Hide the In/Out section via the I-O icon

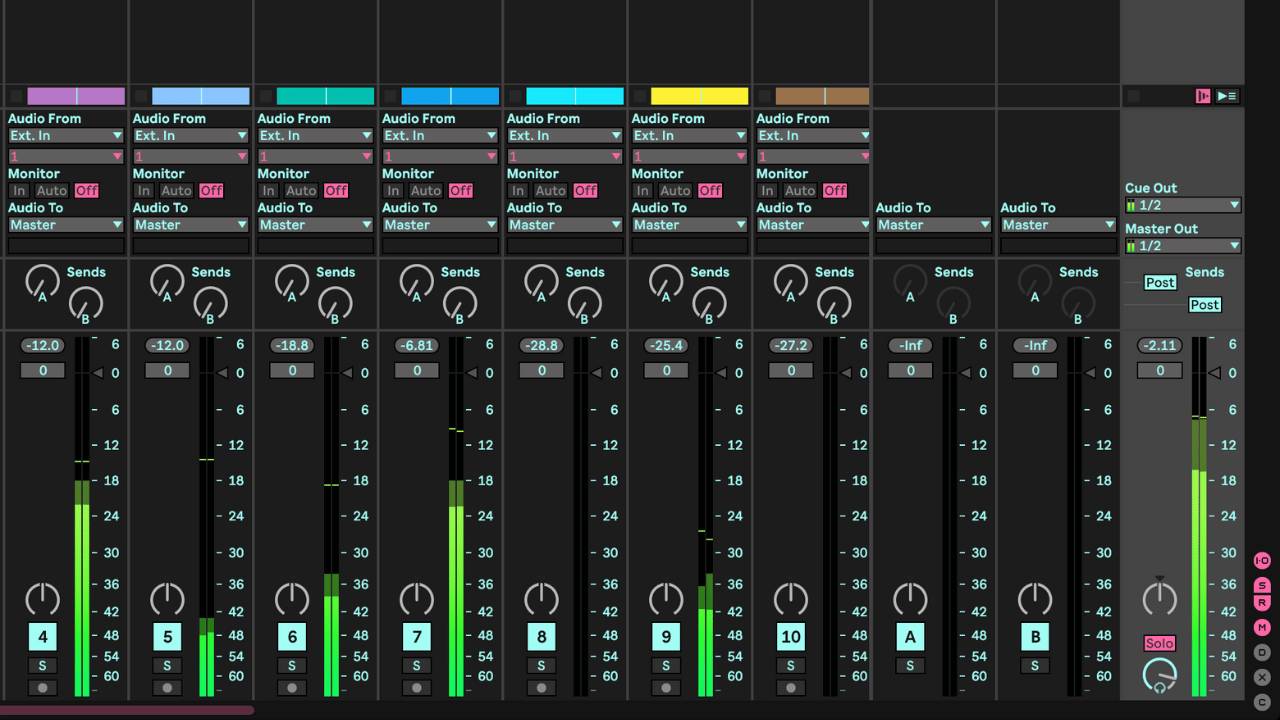(1261, 560)
